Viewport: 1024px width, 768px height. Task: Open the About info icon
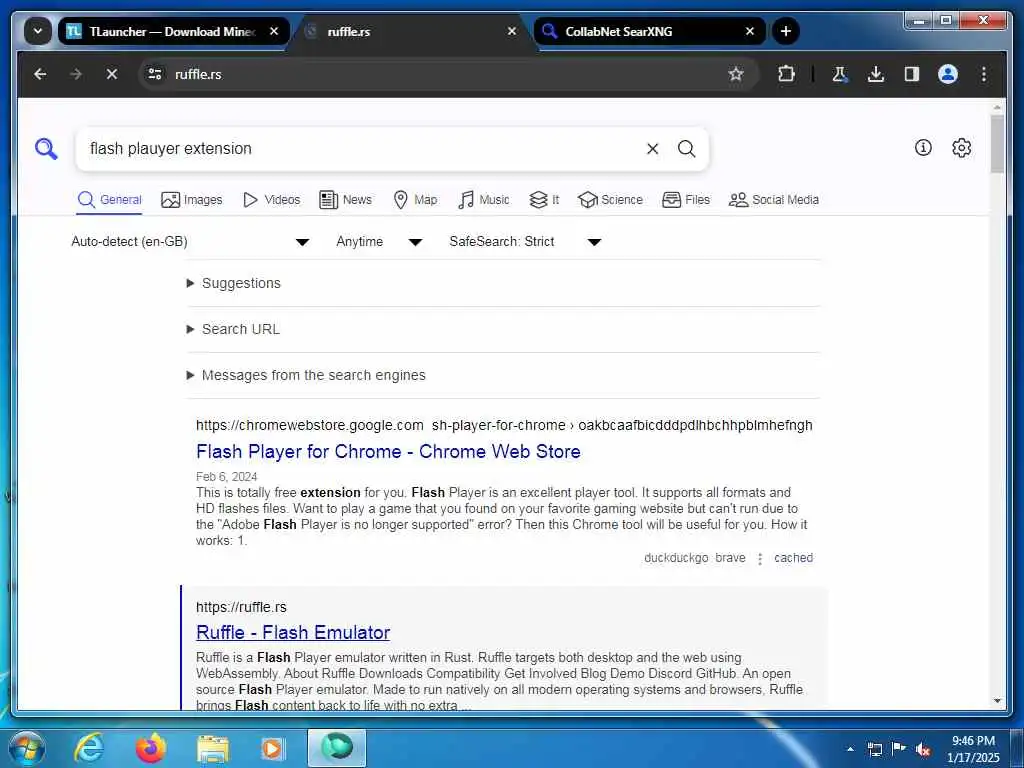coord(923,148)
